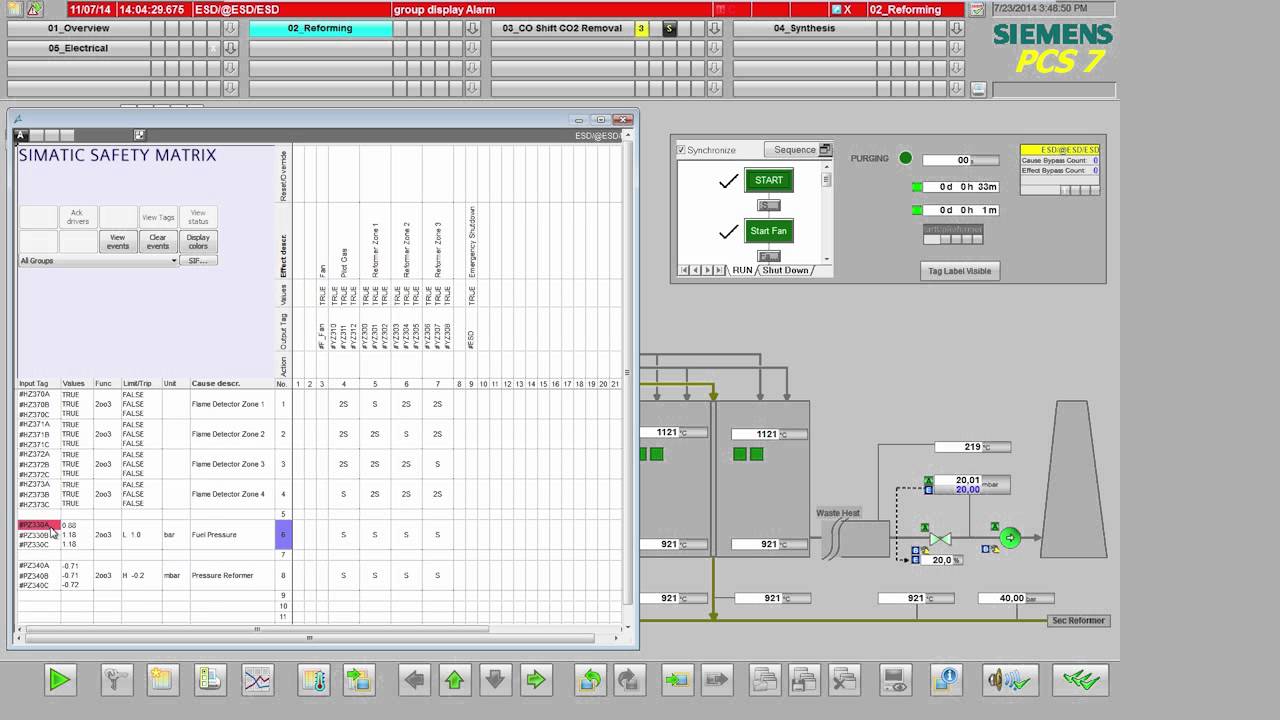Click the green START step box
The width and height of the screenshot is (1280, 720).
[x=769, y=180]
